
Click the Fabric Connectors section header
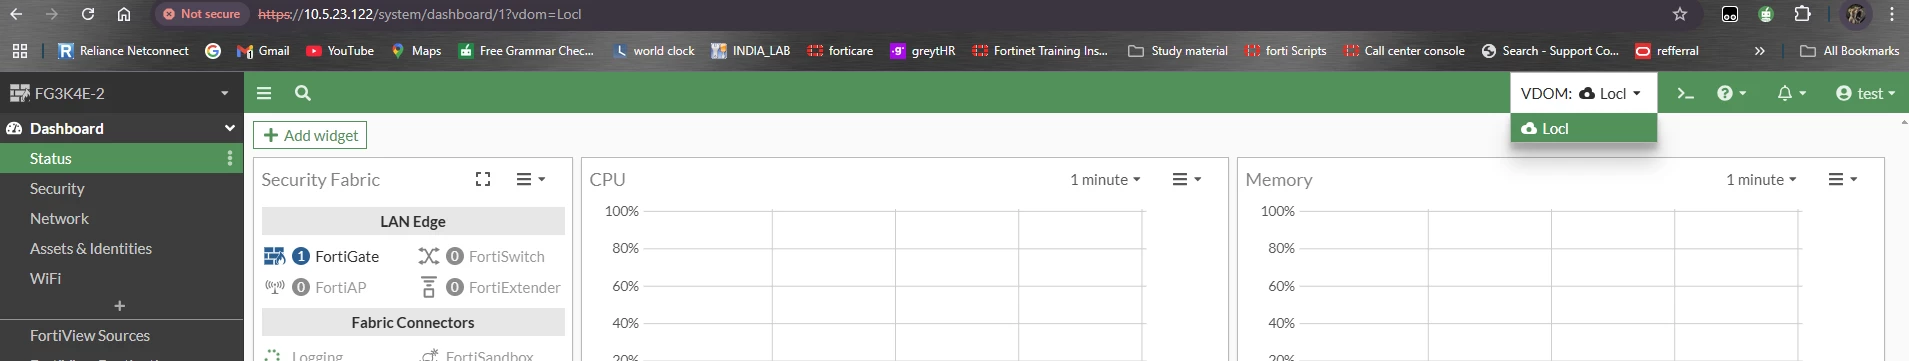pyautogui.click(x=413, y=322)
